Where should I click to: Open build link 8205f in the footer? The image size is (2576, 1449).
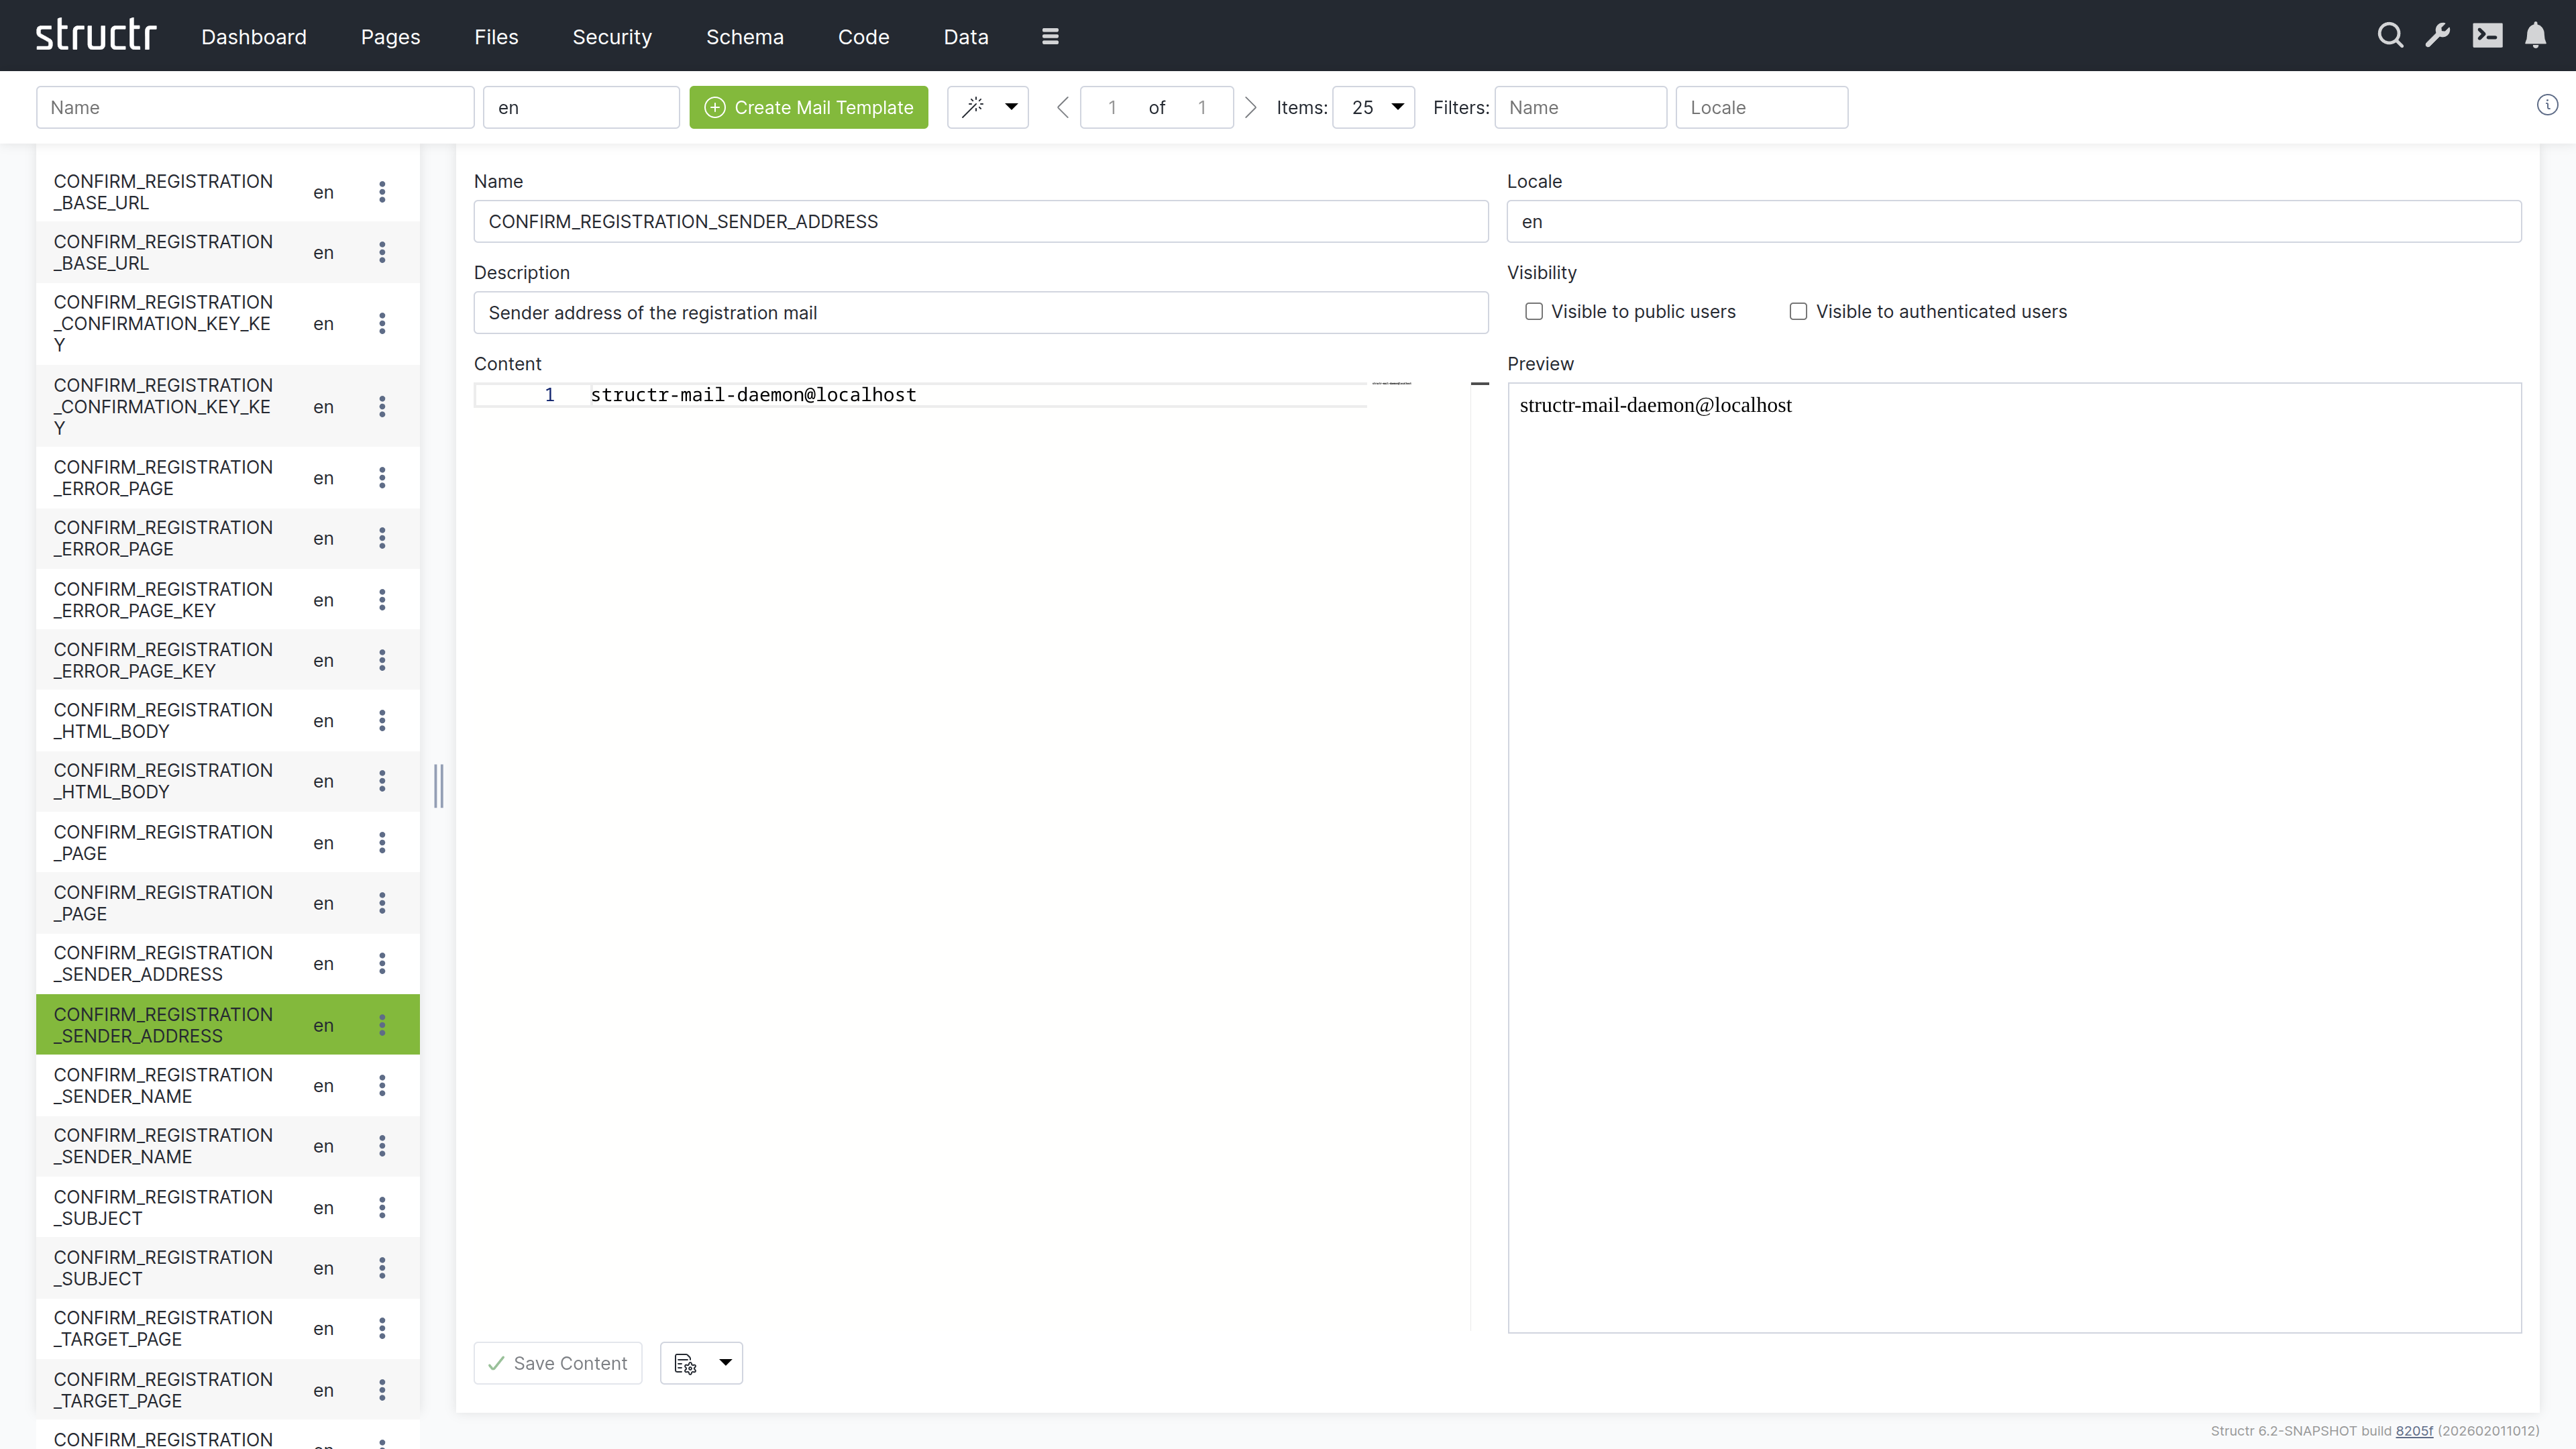pyautogui.click(x=2415, y=1430)
